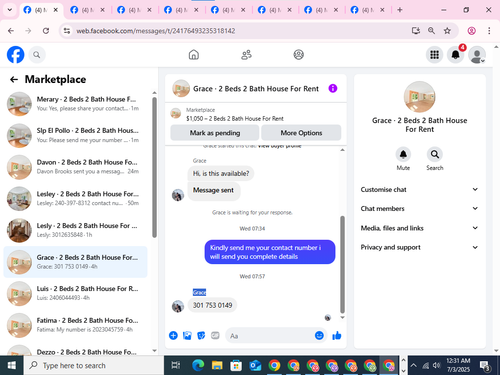Attach a photo in the composer
The height and width of the screenshot is (375, 500).
pyautogui.click(x=187, y=335)
